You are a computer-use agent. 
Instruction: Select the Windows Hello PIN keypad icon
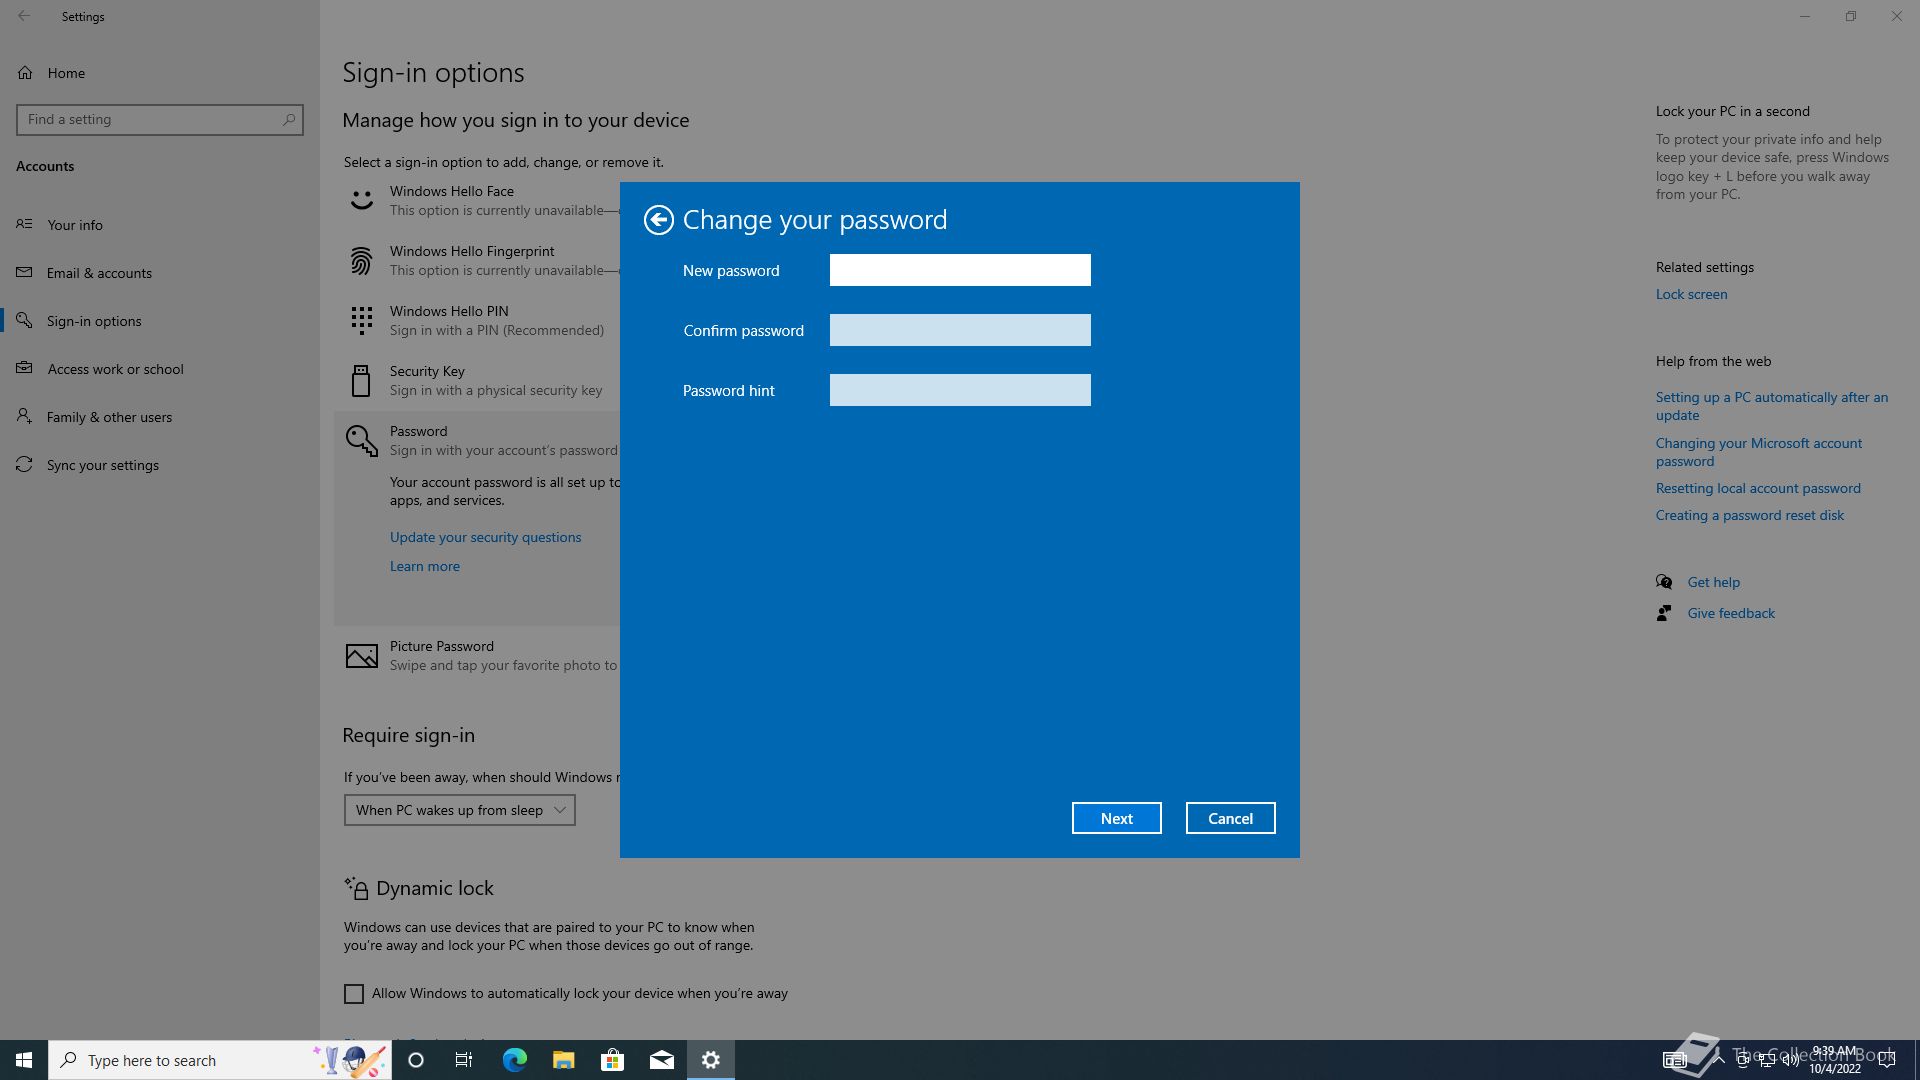click(x=361, y=321)
